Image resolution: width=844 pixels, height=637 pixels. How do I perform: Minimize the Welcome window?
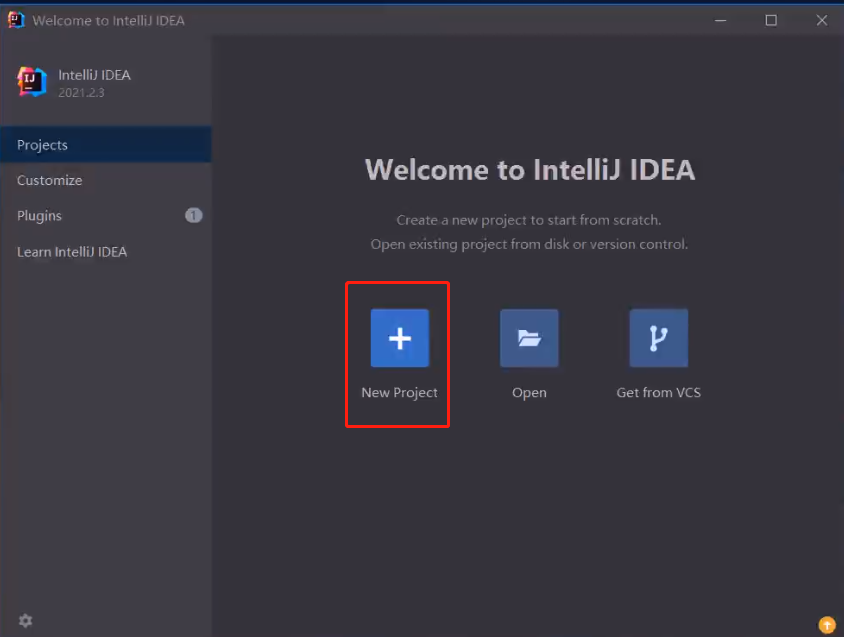tap(720, 20)
